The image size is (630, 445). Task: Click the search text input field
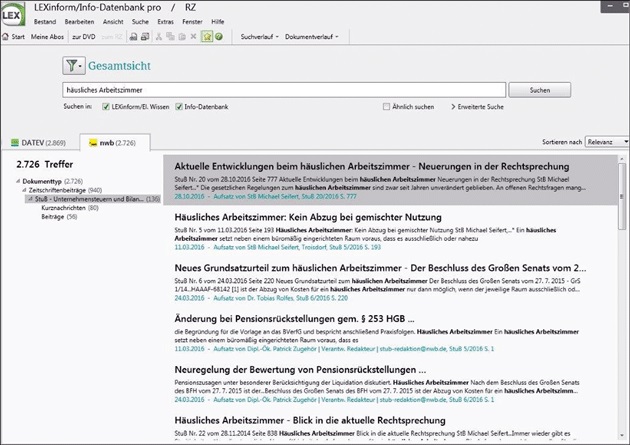280,90
